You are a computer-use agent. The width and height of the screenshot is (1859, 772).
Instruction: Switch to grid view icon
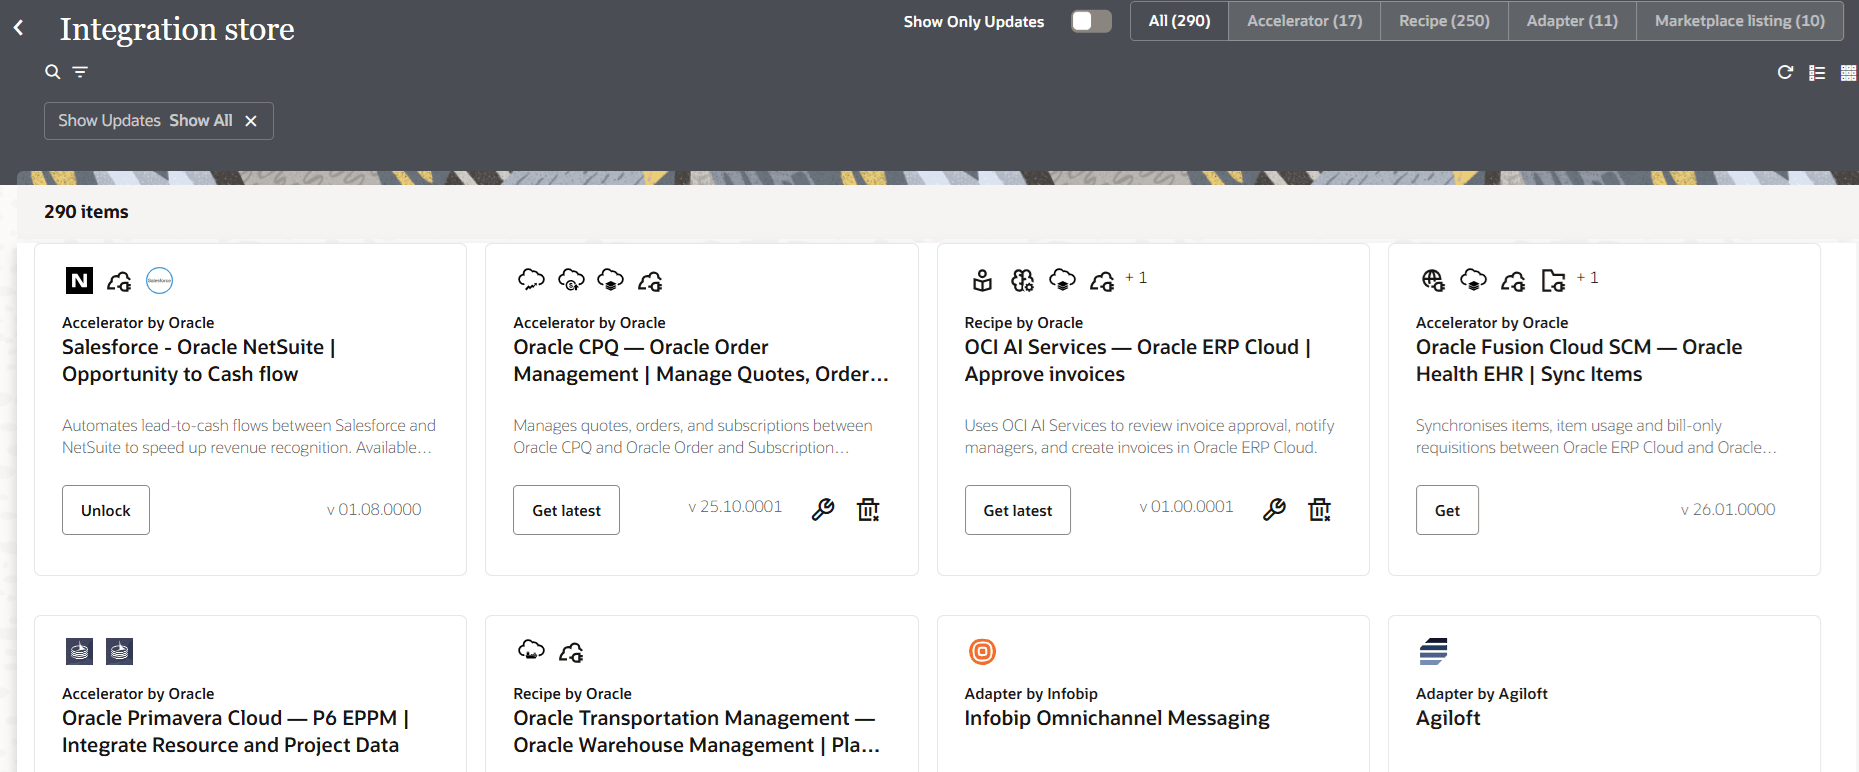point(1848,73)
